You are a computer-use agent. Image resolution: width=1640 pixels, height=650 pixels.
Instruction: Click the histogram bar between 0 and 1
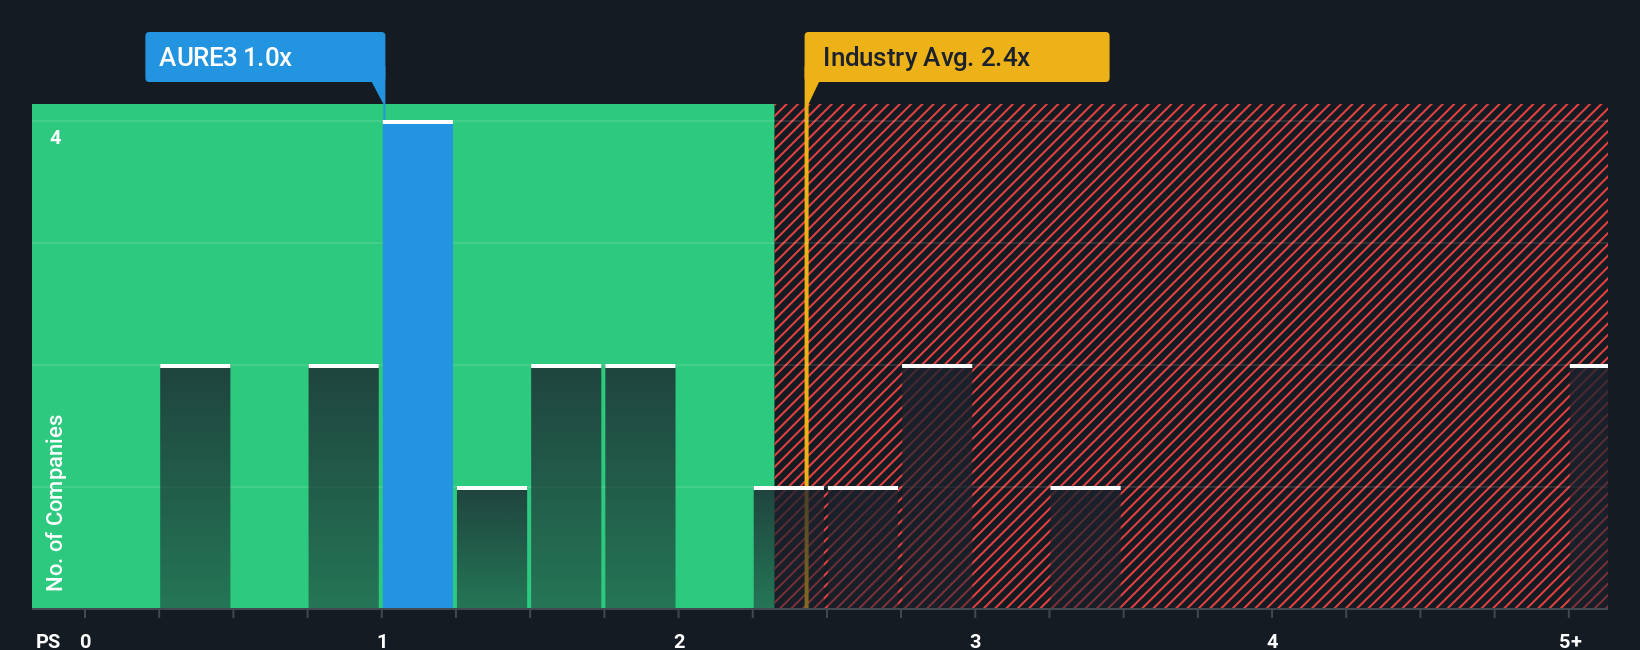195,486
